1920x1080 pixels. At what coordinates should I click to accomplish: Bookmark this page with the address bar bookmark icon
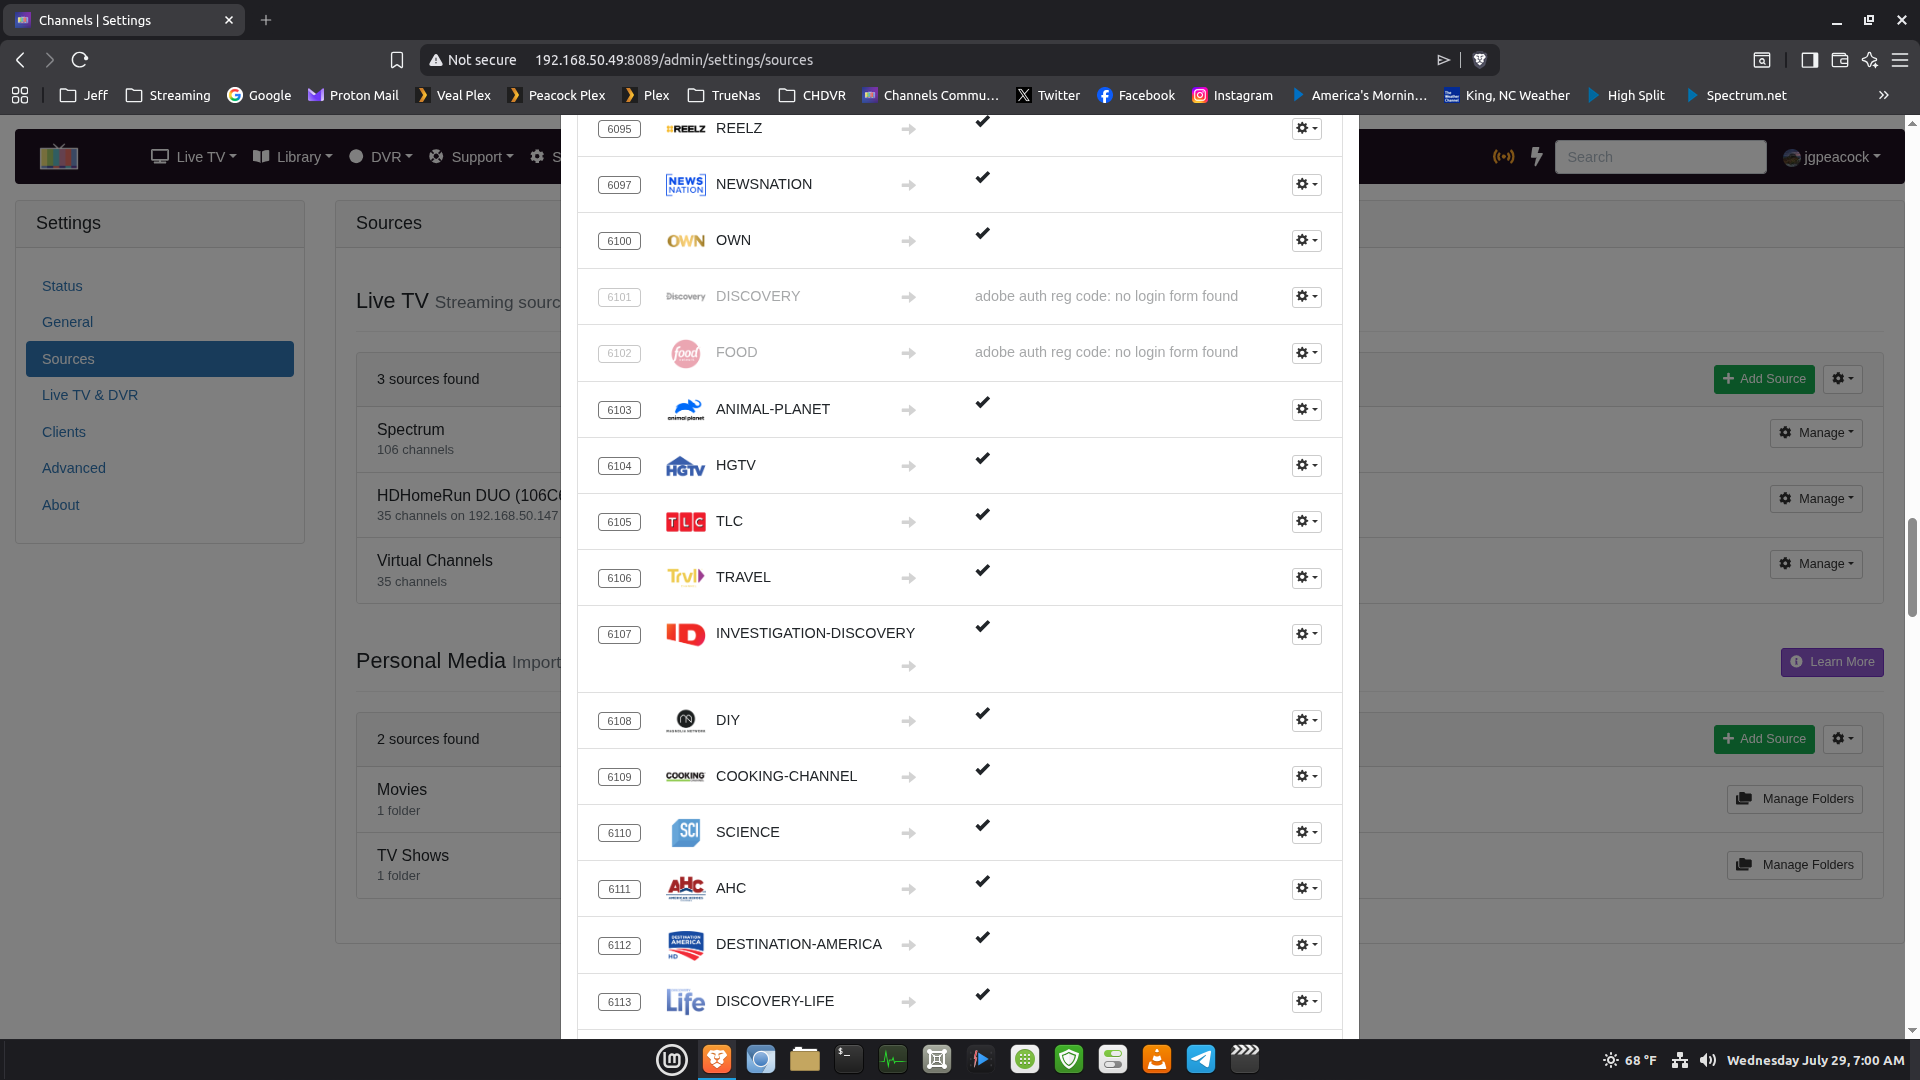click(x=397, y=60)
